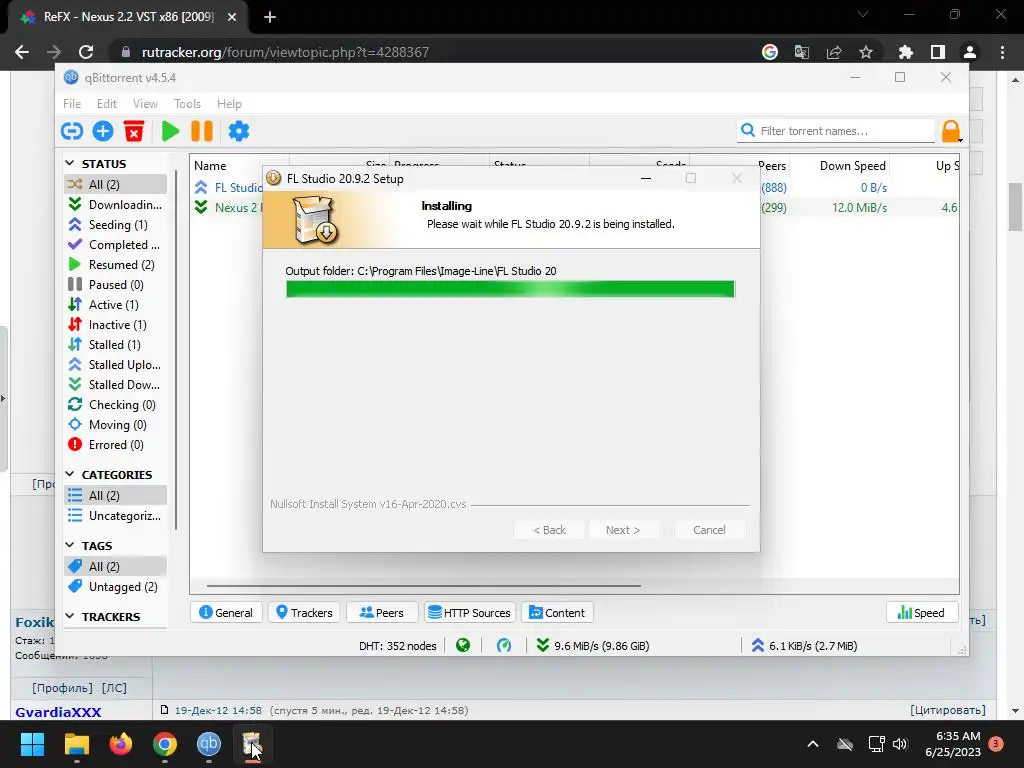
Task: Click the download speed status icon
Action: coord(542,646)
